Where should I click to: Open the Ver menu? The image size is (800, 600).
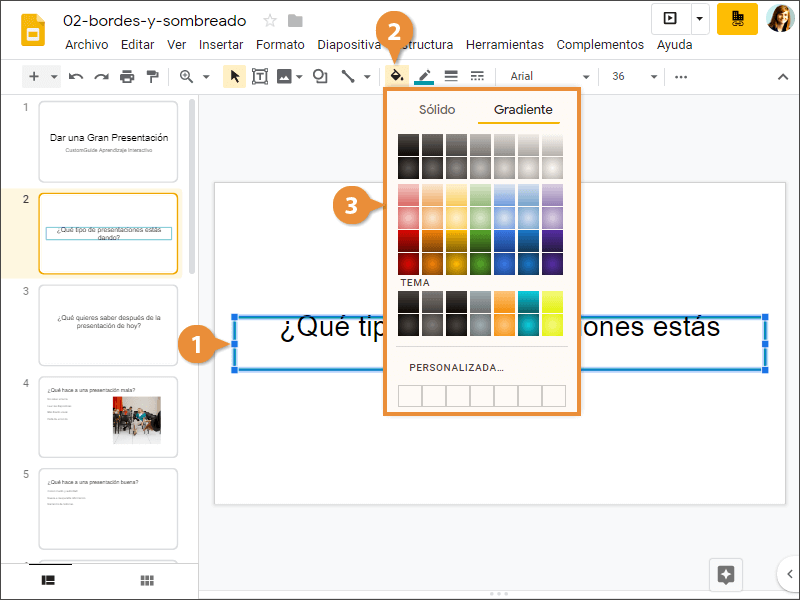coord(177,45)
